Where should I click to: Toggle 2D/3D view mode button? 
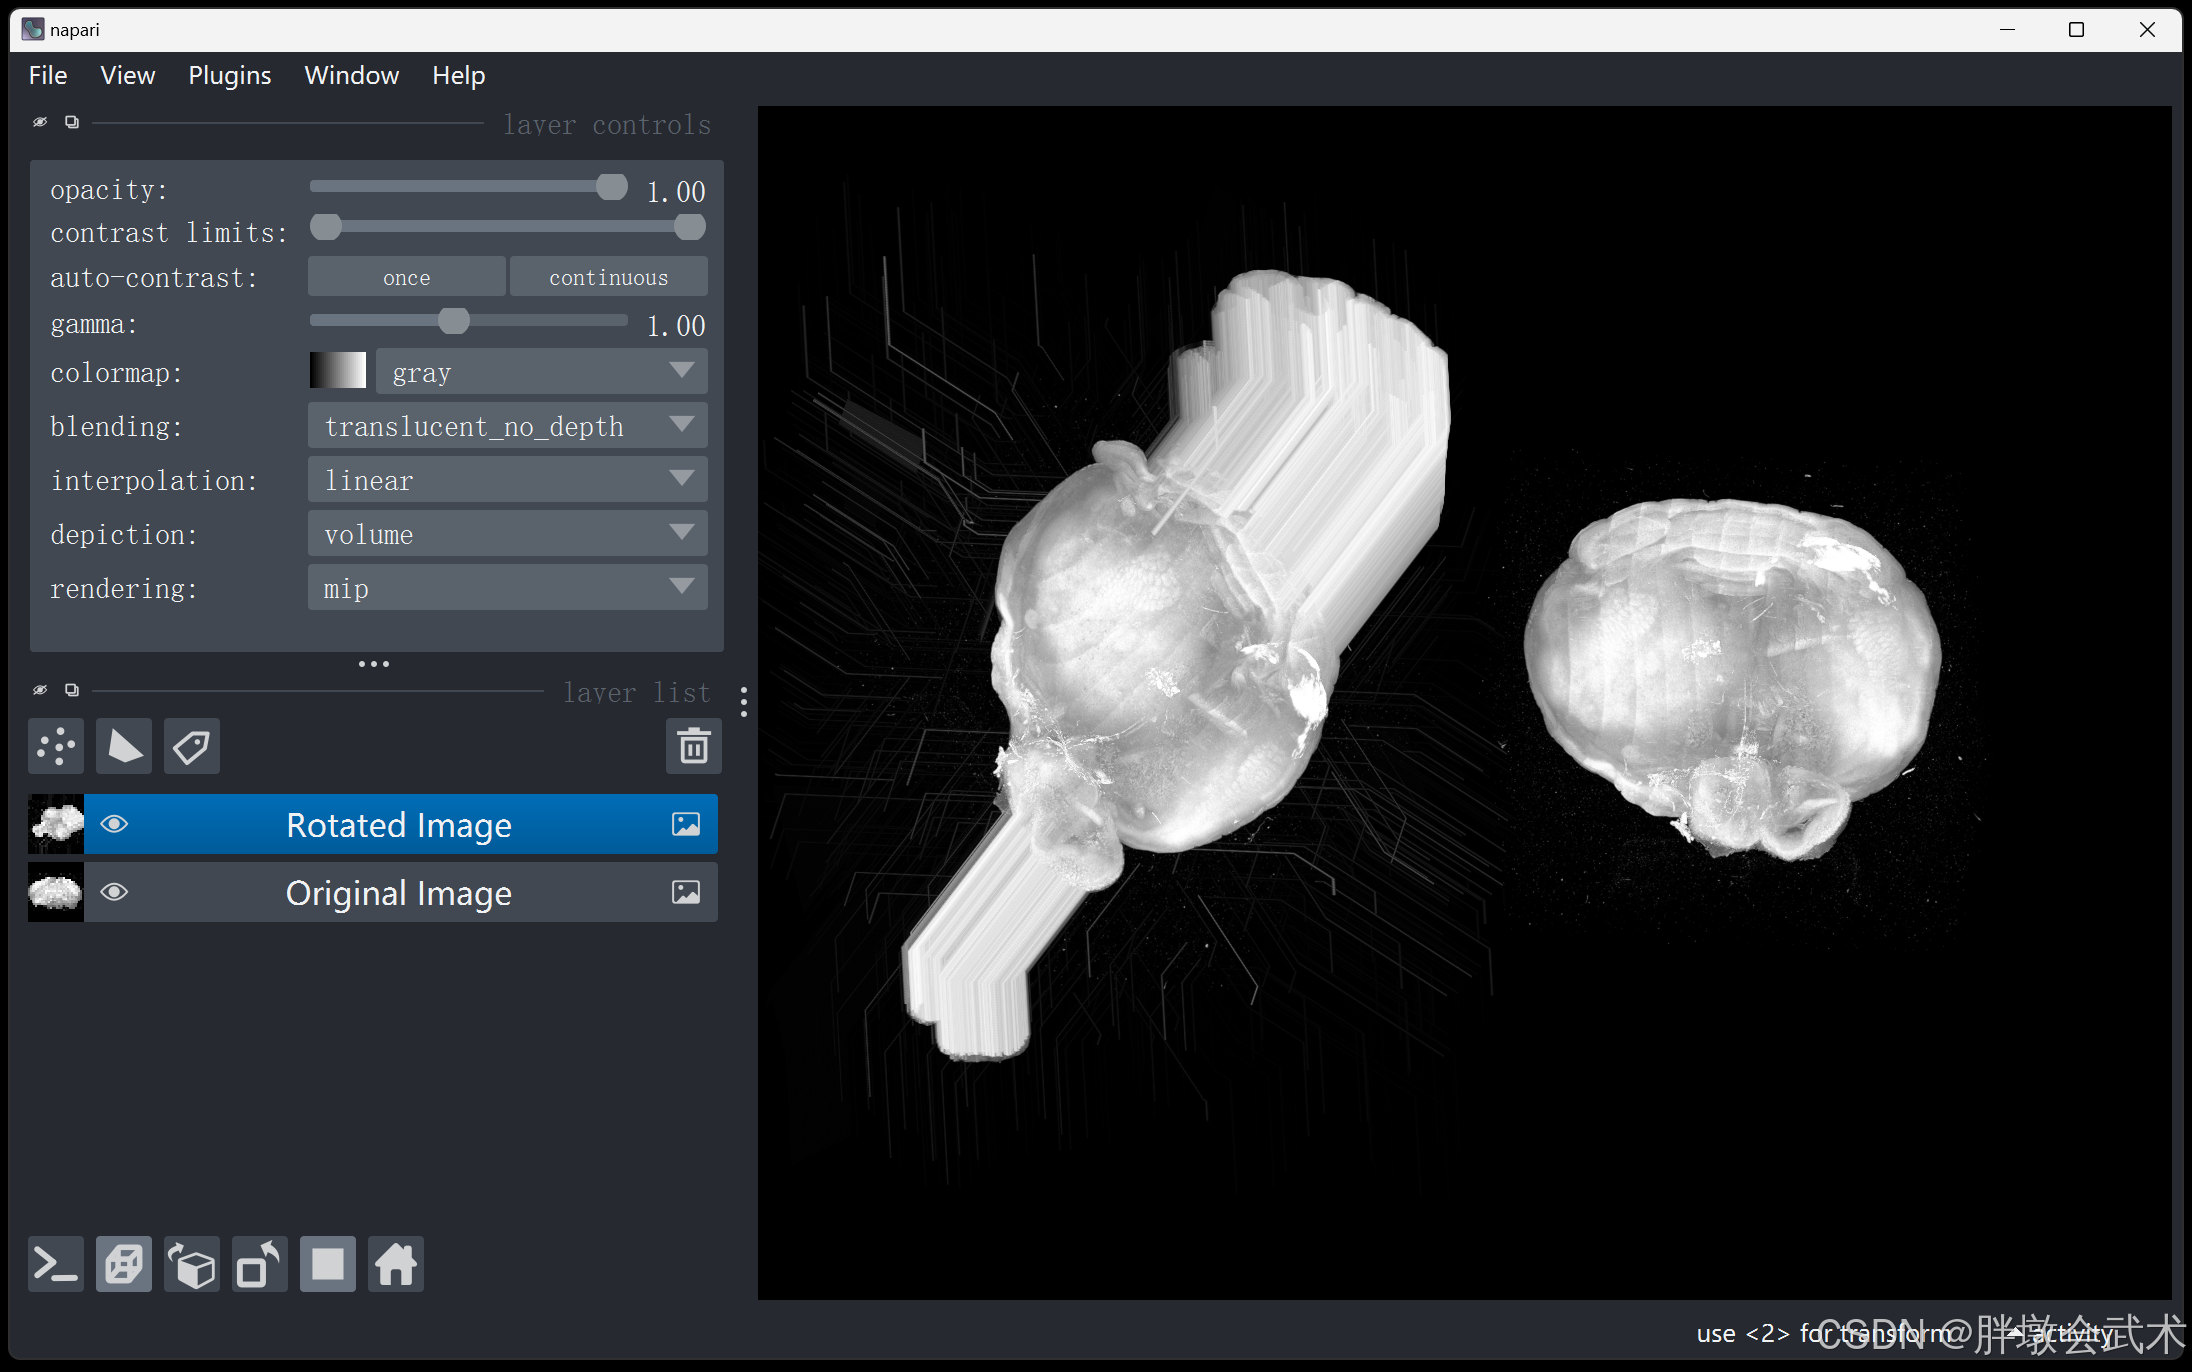124,1265
